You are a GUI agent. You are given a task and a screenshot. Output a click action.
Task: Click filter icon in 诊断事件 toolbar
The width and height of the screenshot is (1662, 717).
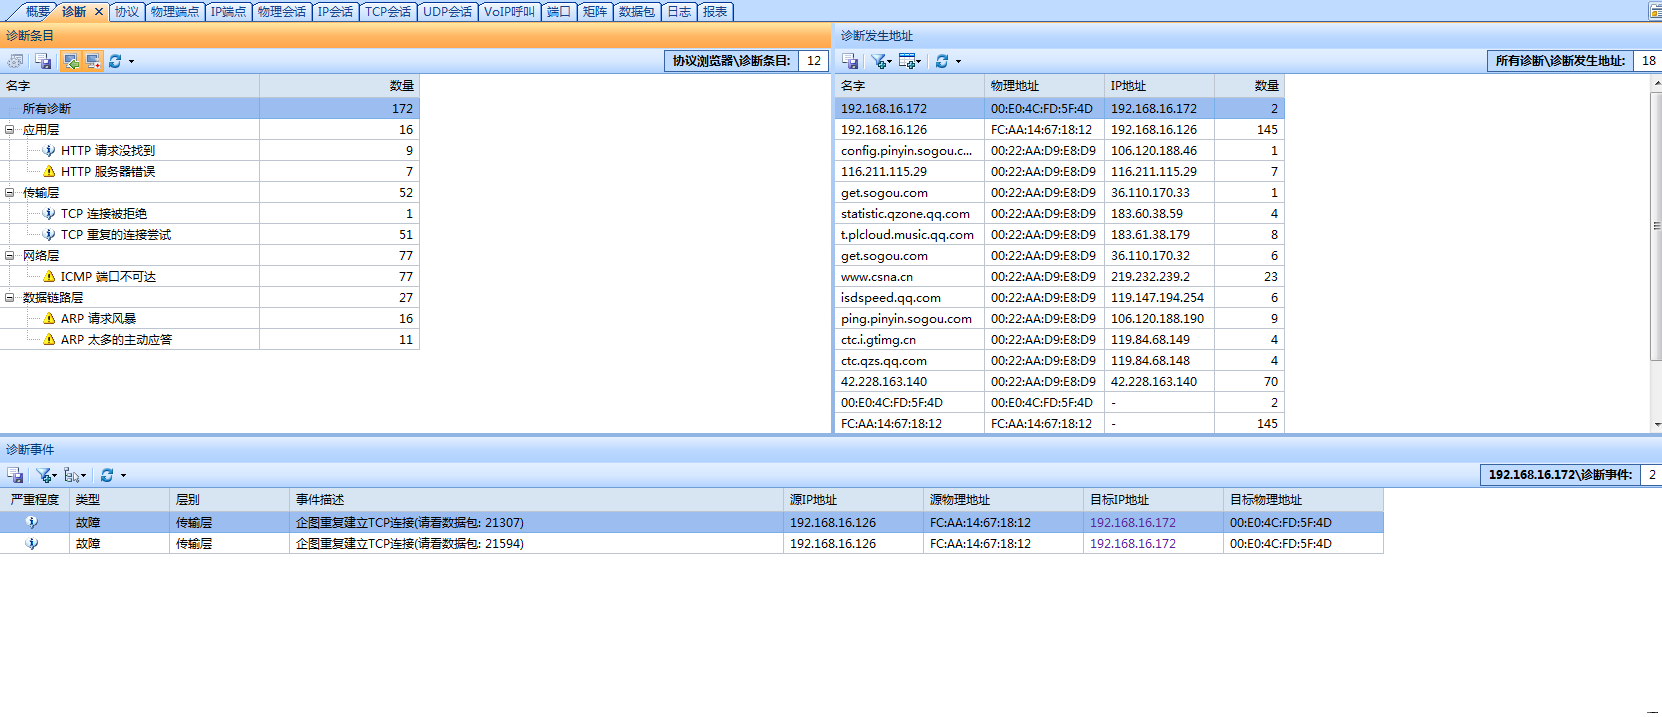pos(45,475)
